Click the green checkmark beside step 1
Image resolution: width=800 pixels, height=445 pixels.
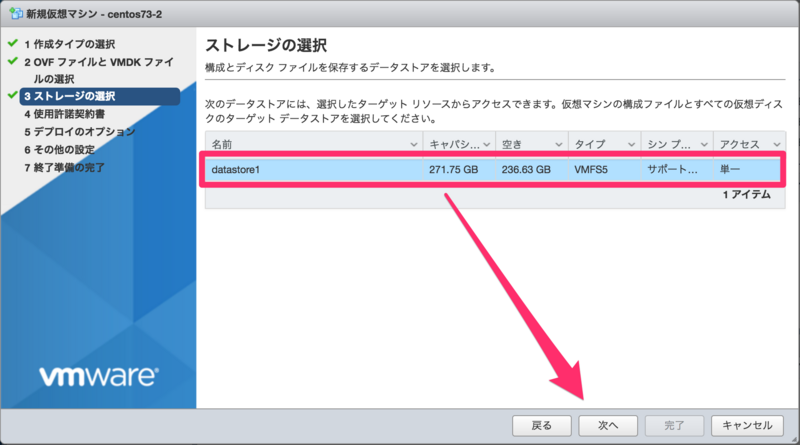tap(13, 43)
